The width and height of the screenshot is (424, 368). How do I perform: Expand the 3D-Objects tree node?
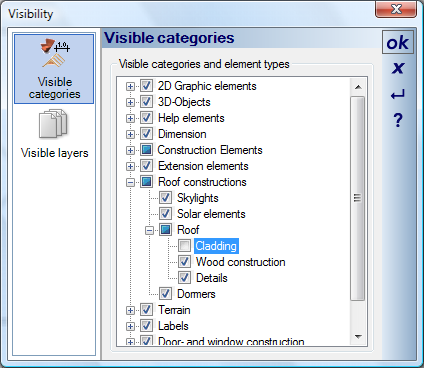[x=130, y=102]
